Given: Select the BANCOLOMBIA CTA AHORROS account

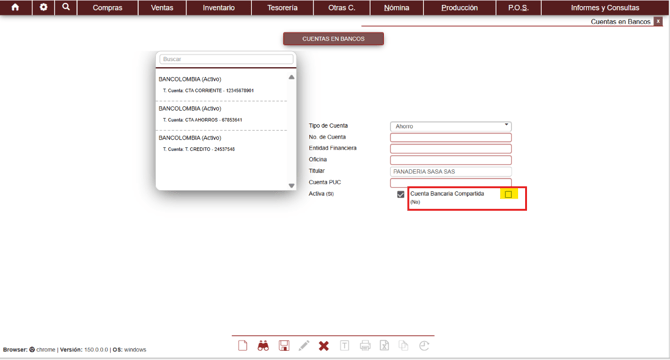Looking at the screenshot, I should (x=221, y=114).
